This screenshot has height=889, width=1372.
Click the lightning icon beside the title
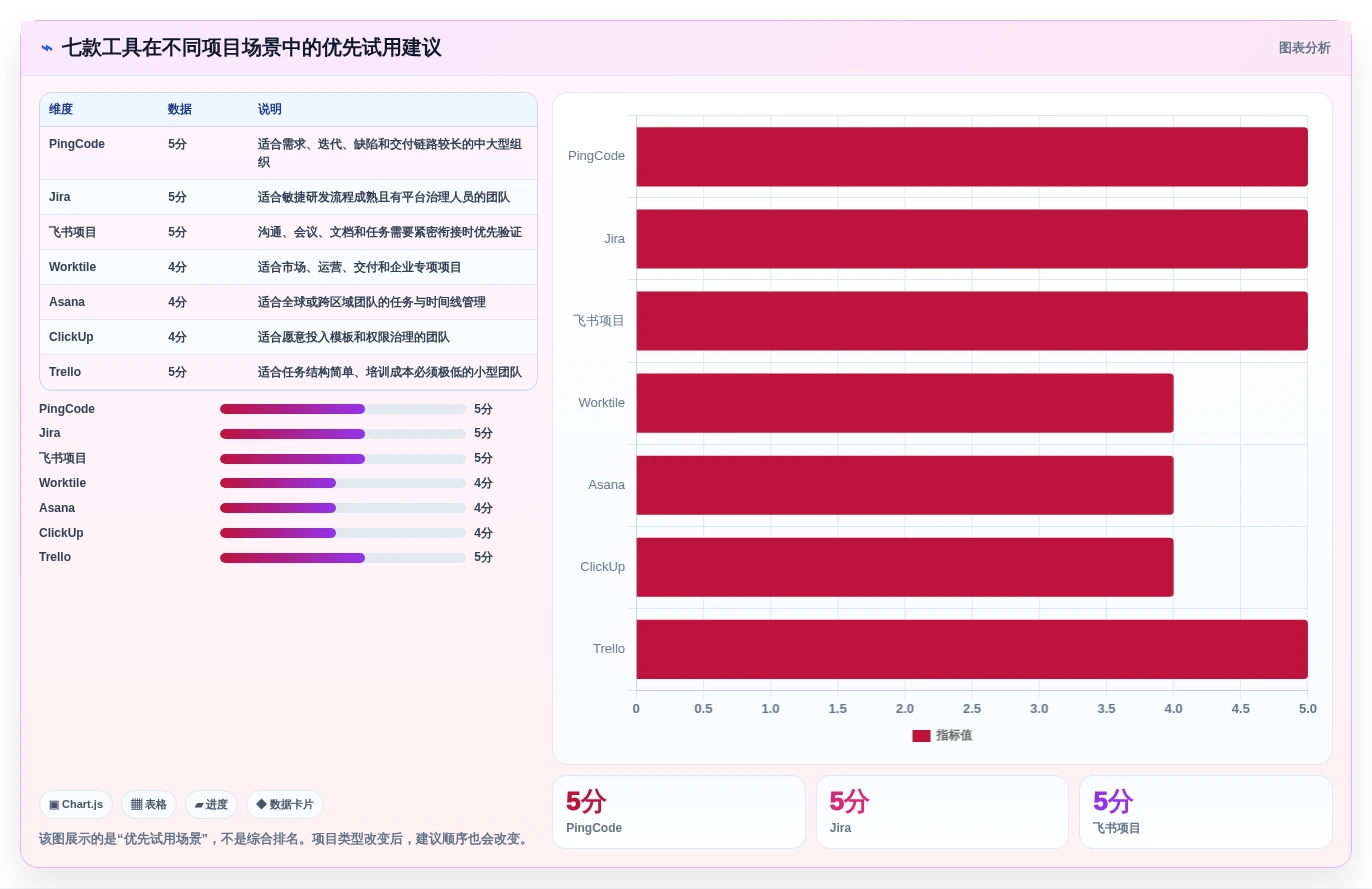point(47,48)
